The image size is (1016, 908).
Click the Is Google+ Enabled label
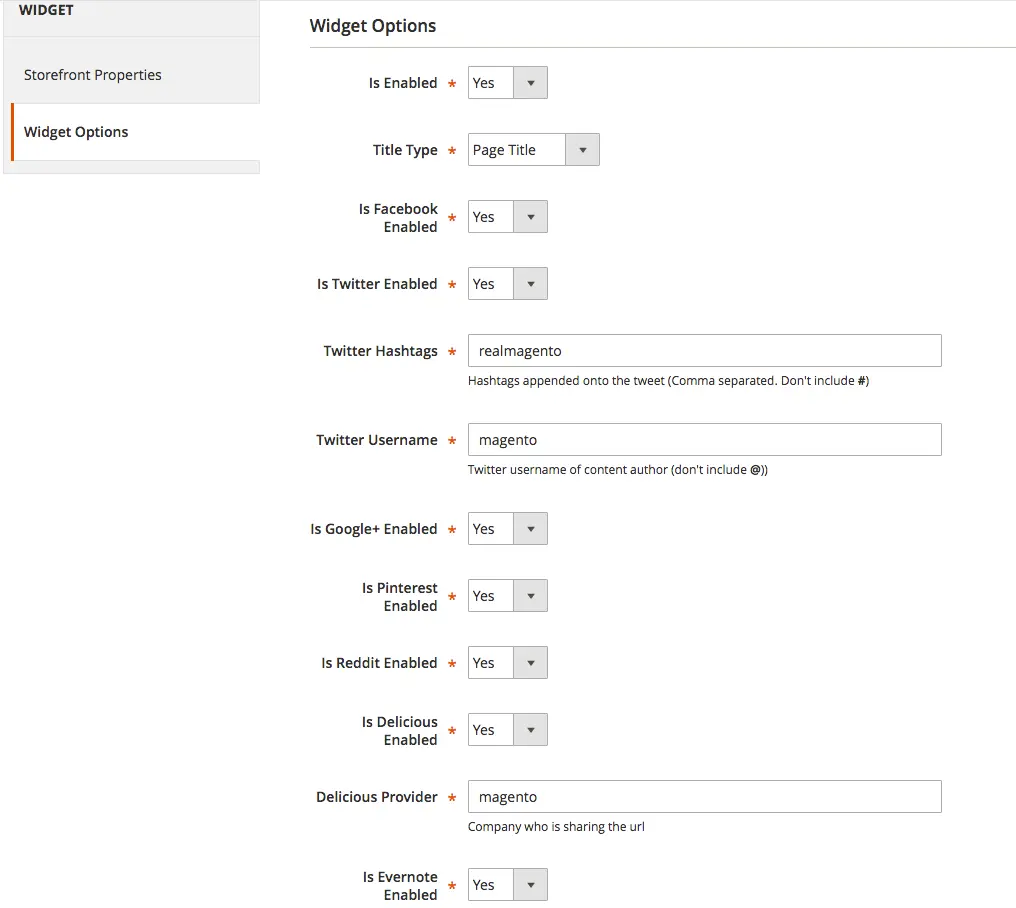point(374,529)
